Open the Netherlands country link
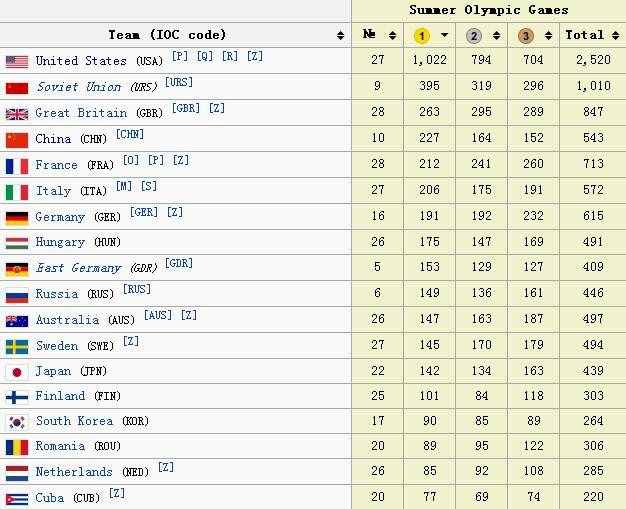 [x=74, y=472]
